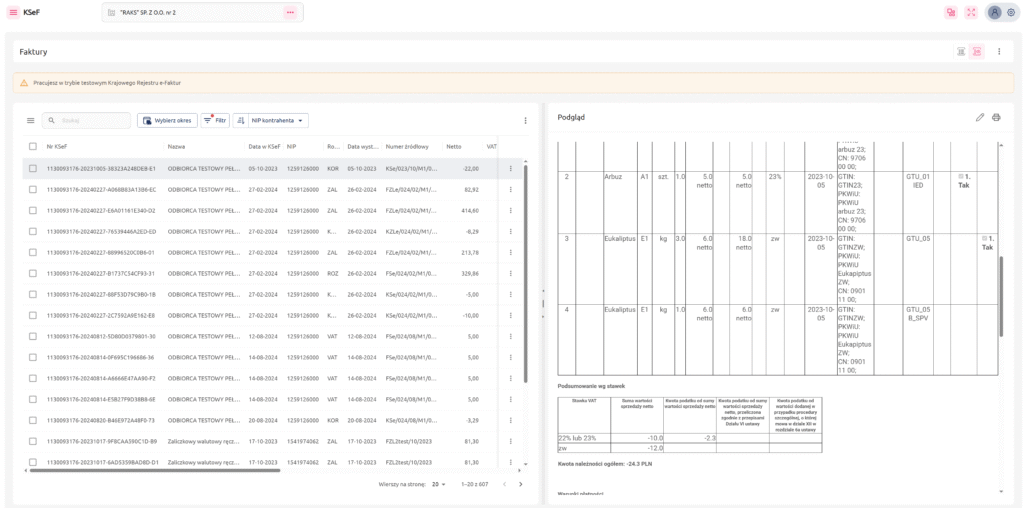The image size is (1024, 508).
Task: Open the "RAKS" SP. Z O.O. company selector
Action: point(195,12)
